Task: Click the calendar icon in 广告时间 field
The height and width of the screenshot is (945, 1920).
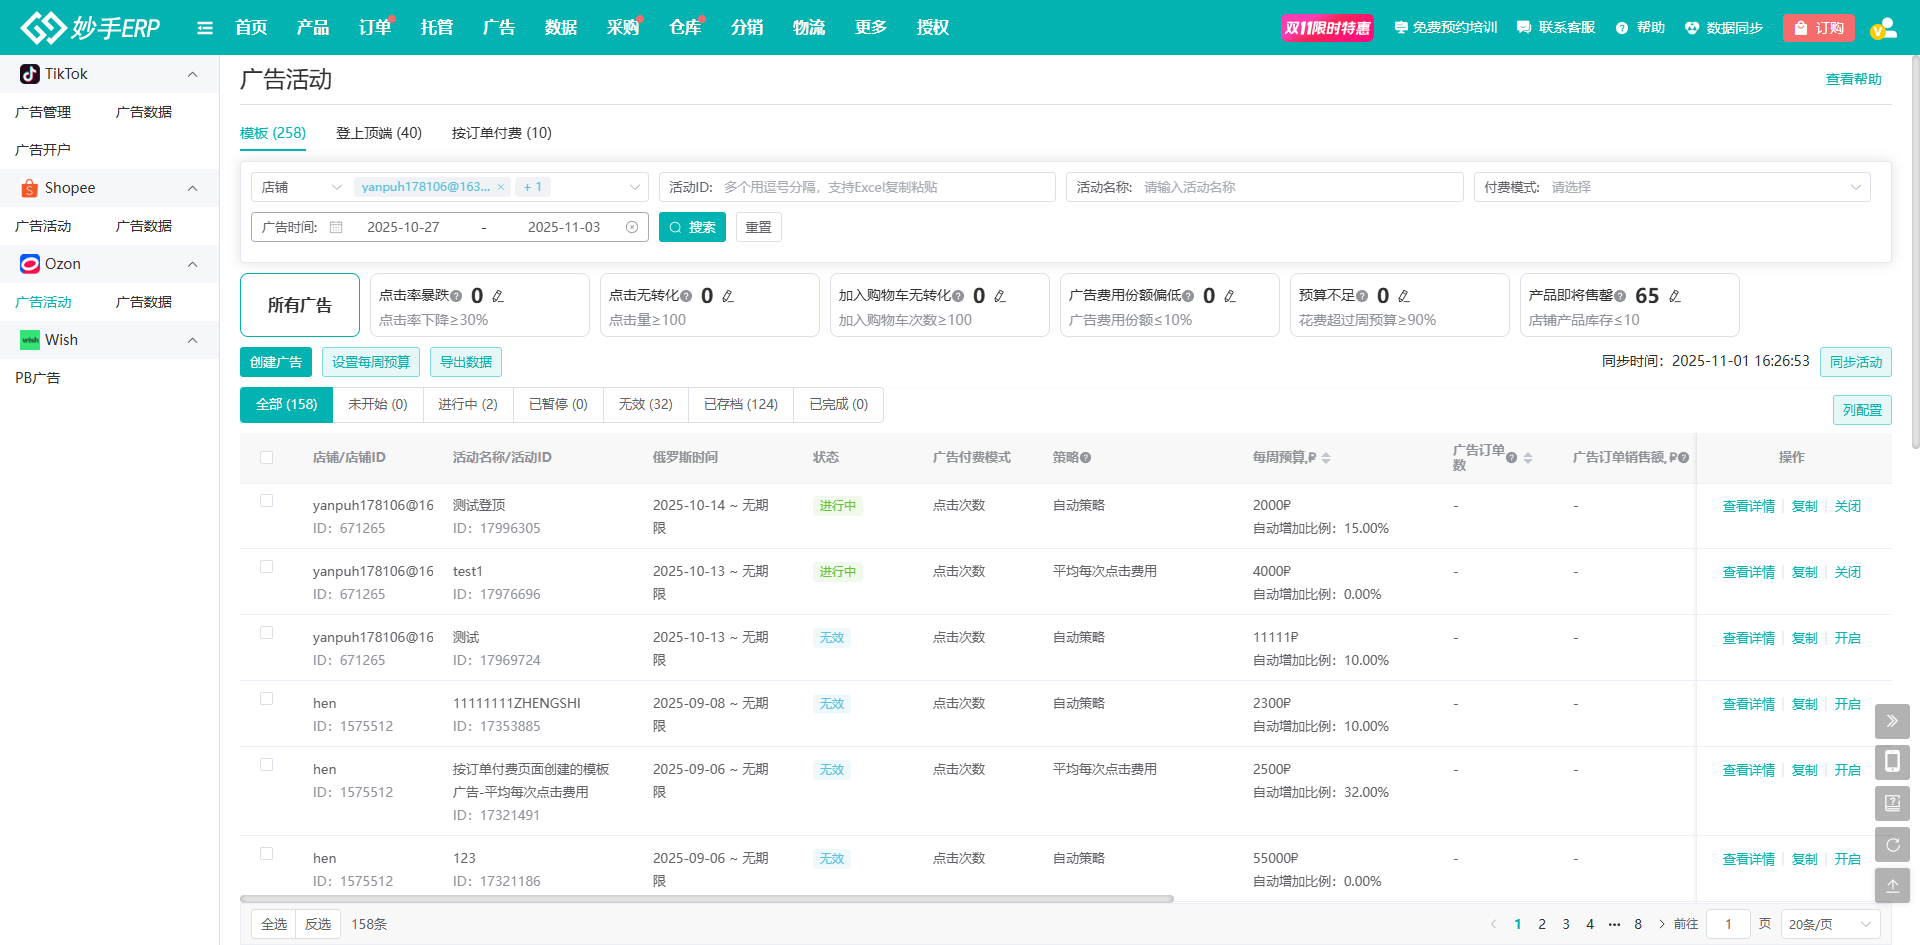Action: tap(336, 227)
